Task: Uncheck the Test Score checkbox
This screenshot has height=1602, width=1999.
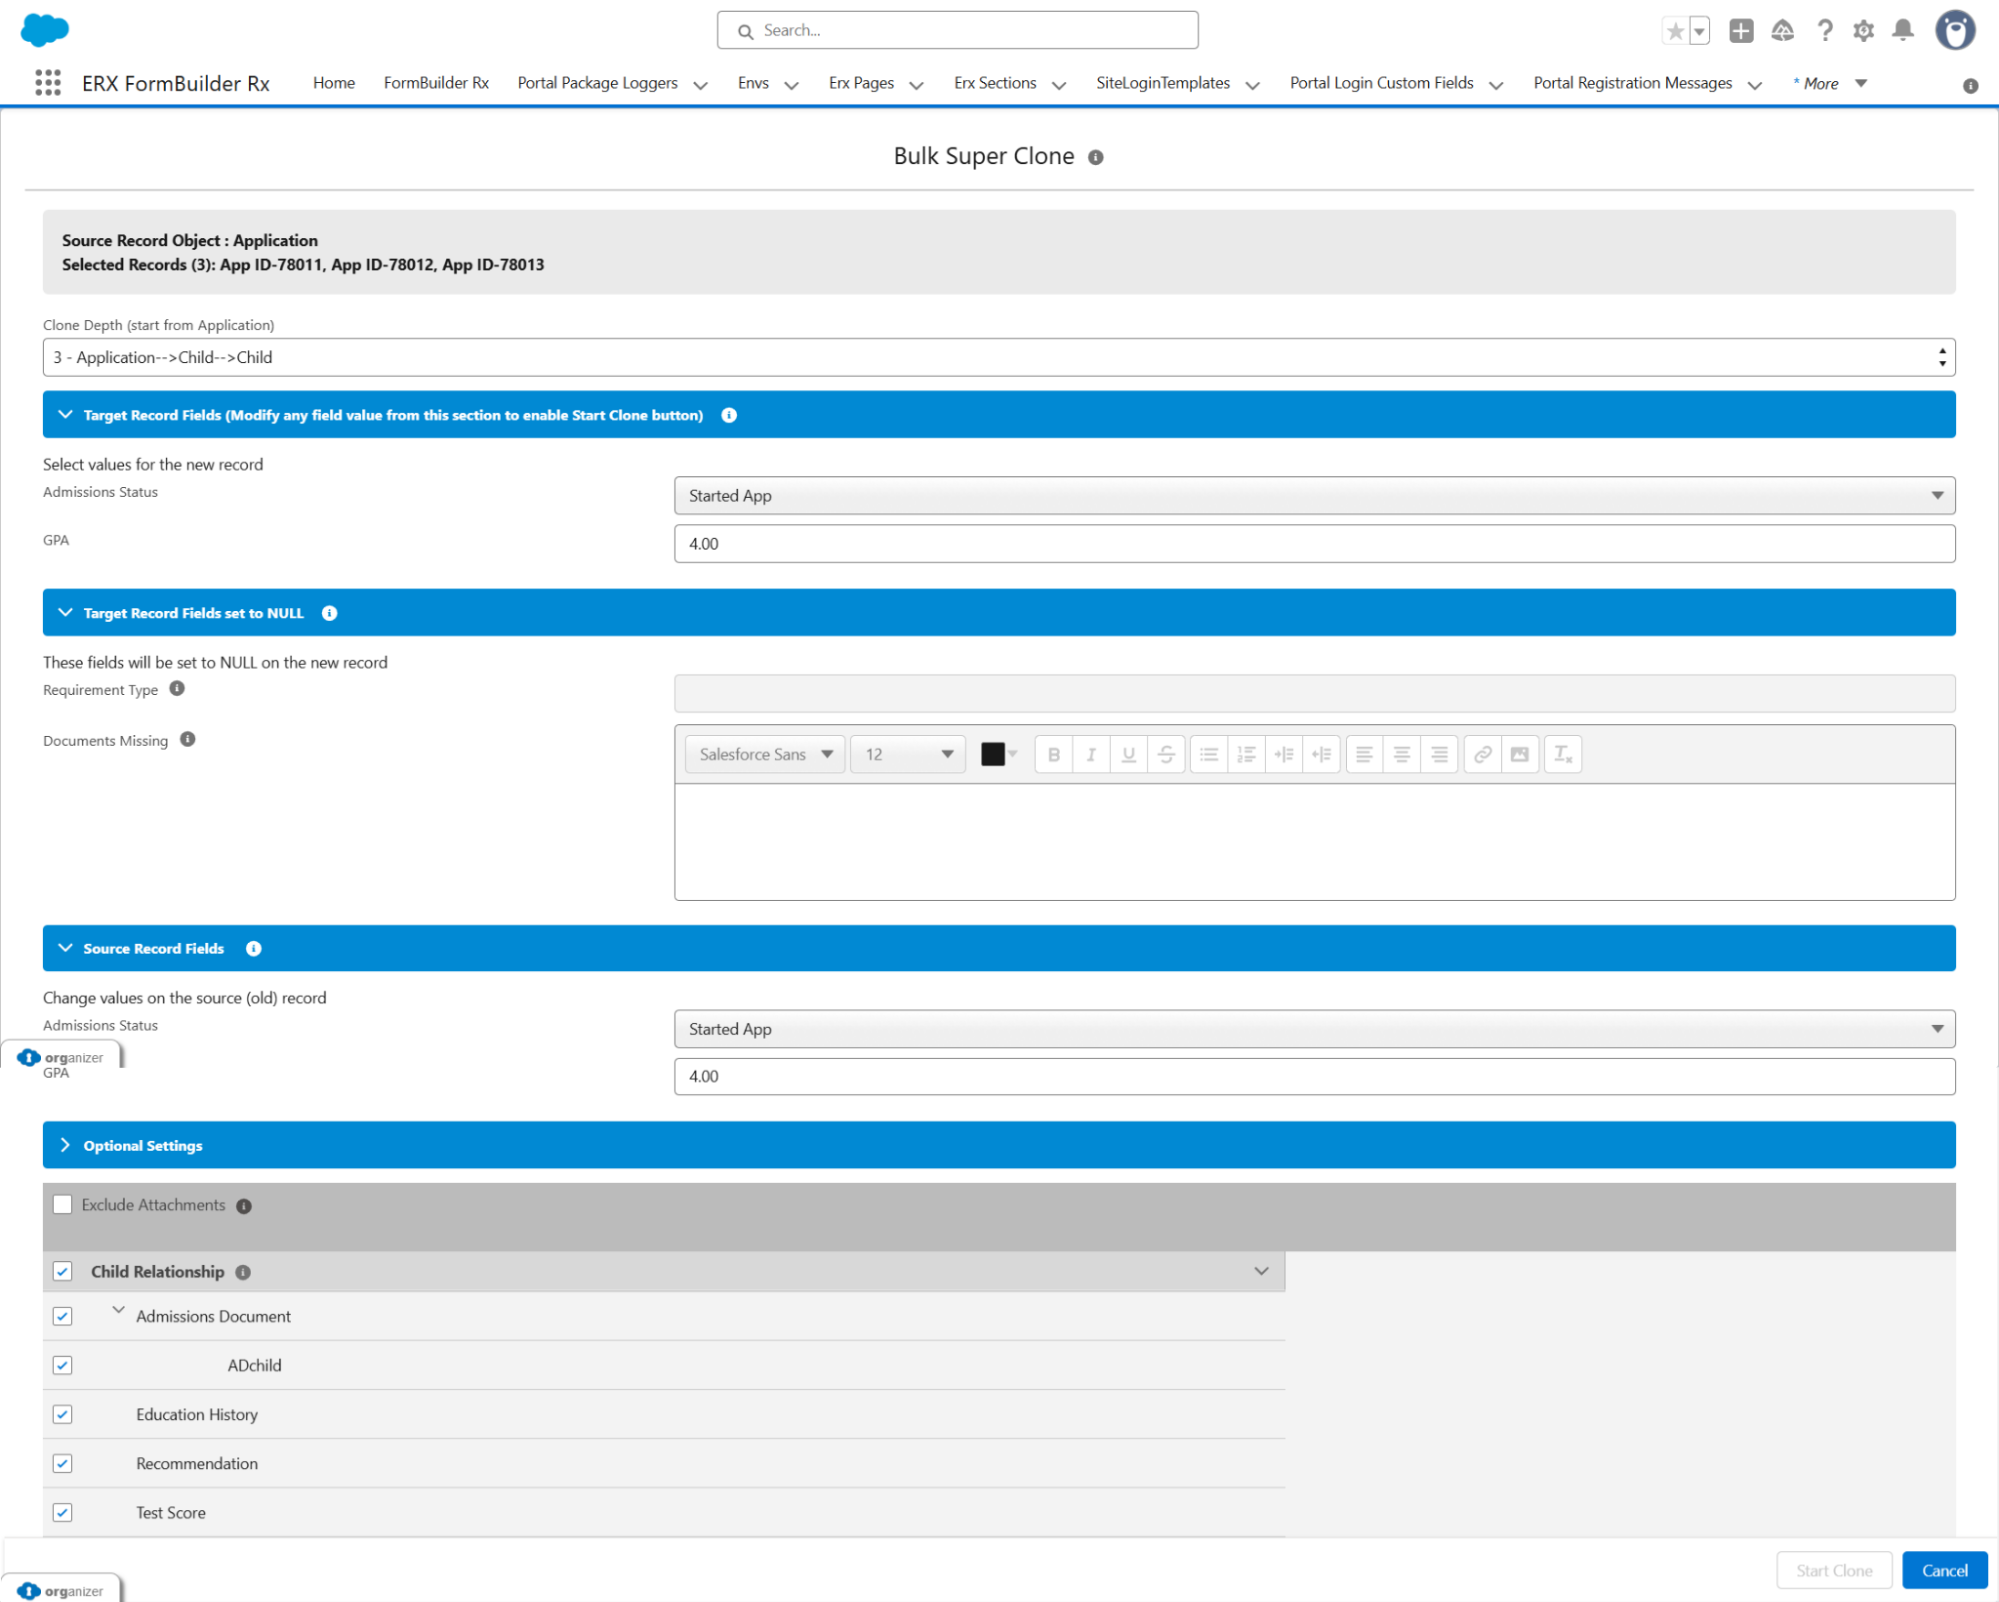Action: click(x=63, y=1512)
